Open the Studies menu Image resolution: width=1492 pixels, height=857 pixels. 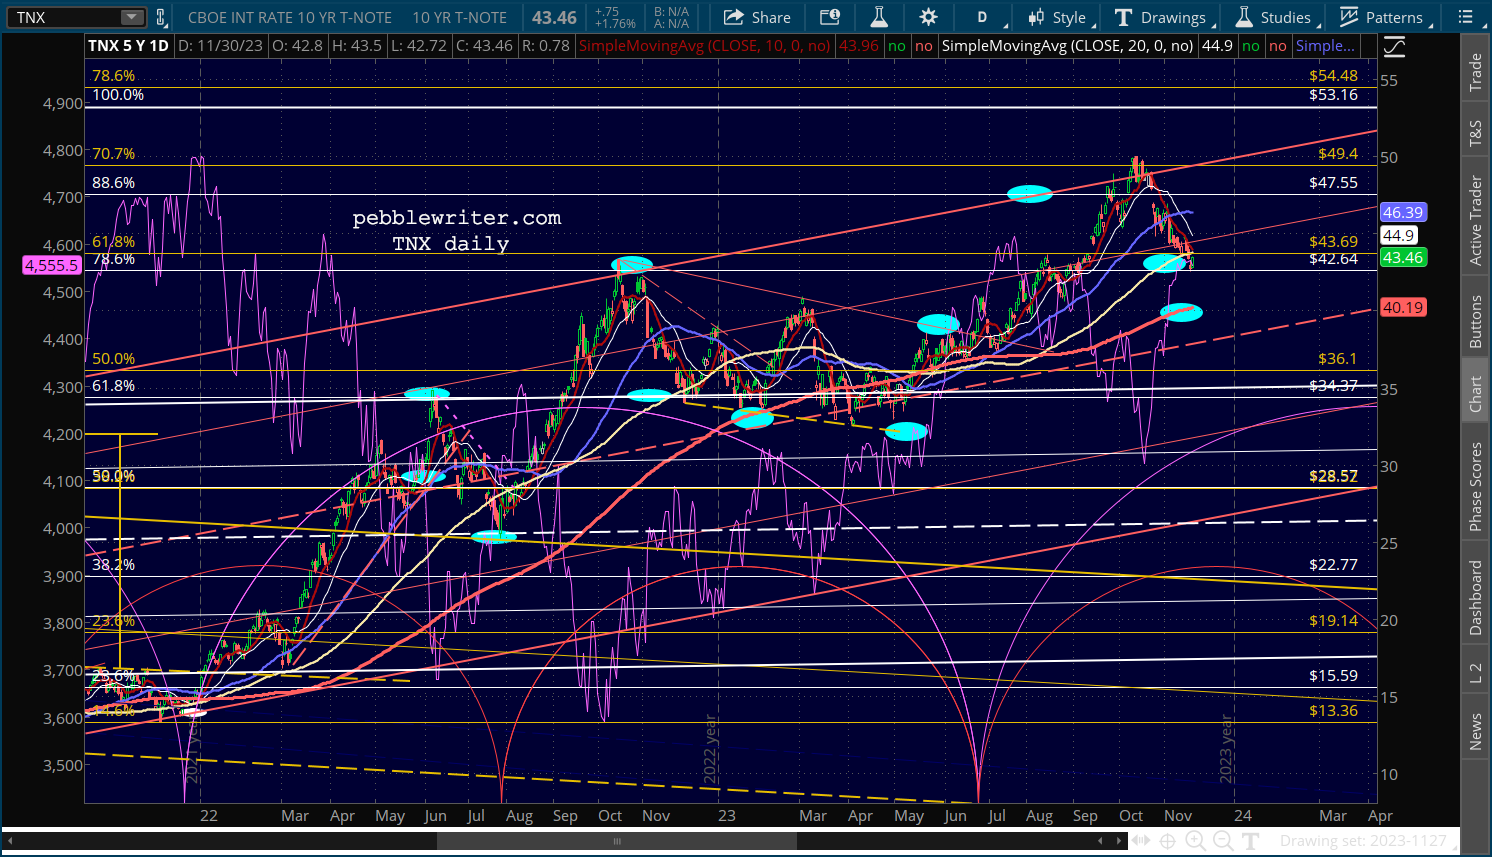(1274, 17)
